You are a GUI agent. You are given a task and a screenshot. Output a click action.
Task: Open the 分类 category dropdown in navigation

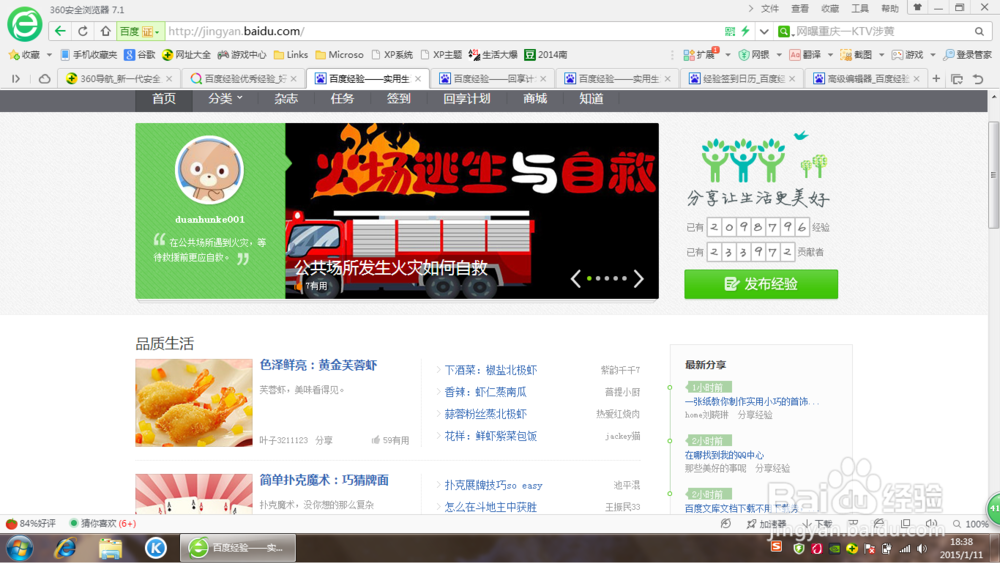click(225, 99)
